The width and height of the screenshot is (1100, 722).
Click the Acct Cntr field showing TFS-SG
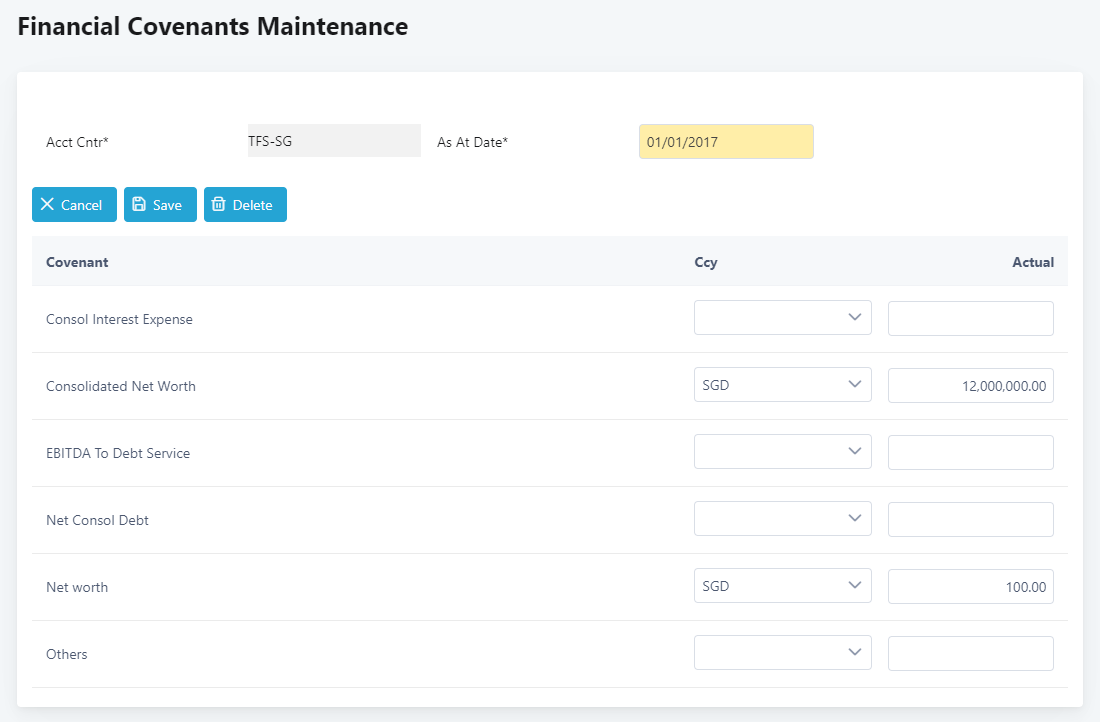334,141
